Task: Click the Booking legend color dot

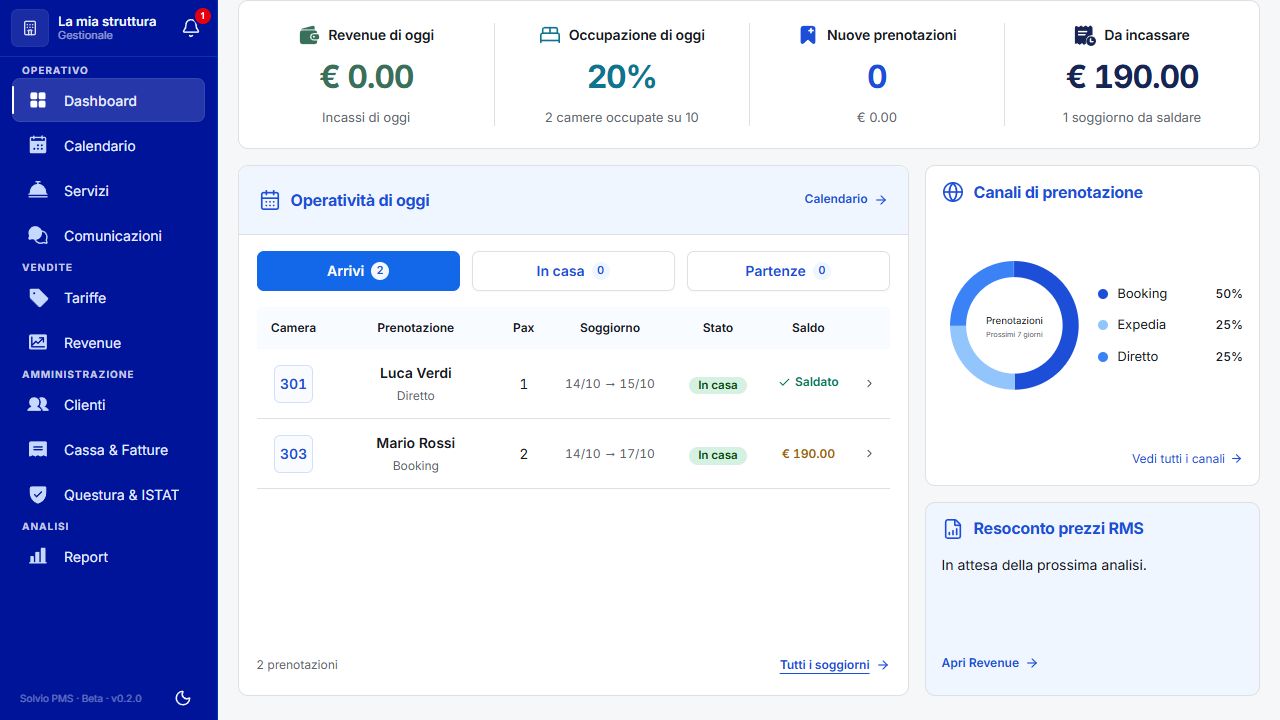Action: coord(1103,294)
